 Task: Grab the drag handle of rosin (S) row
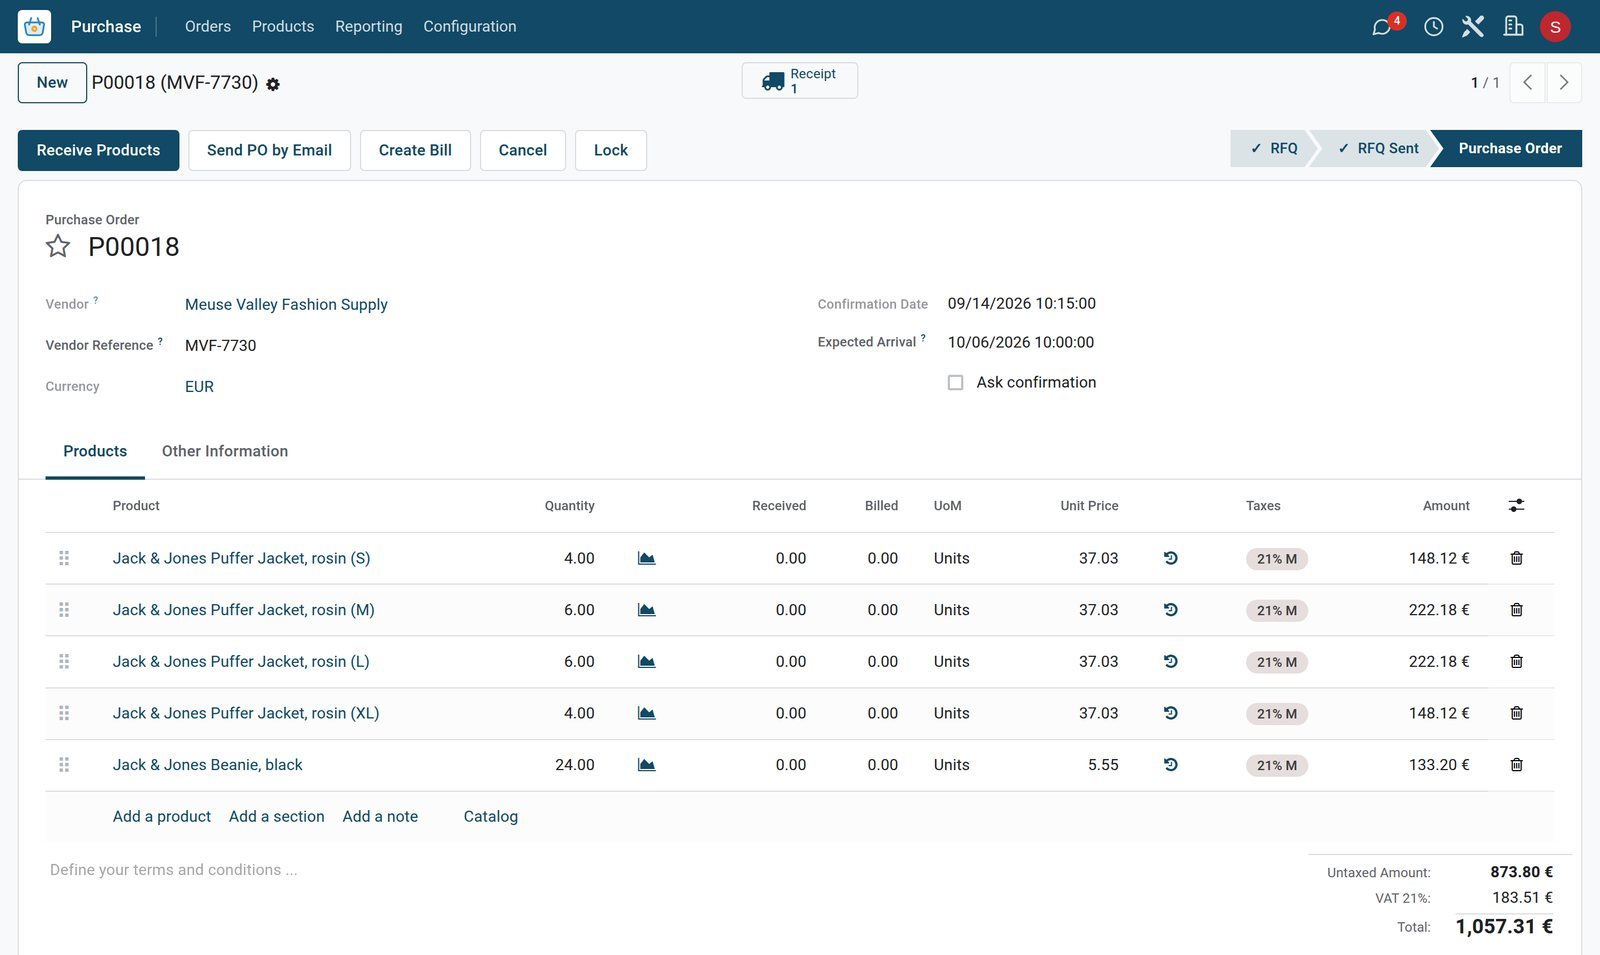[x=64, y=558]
